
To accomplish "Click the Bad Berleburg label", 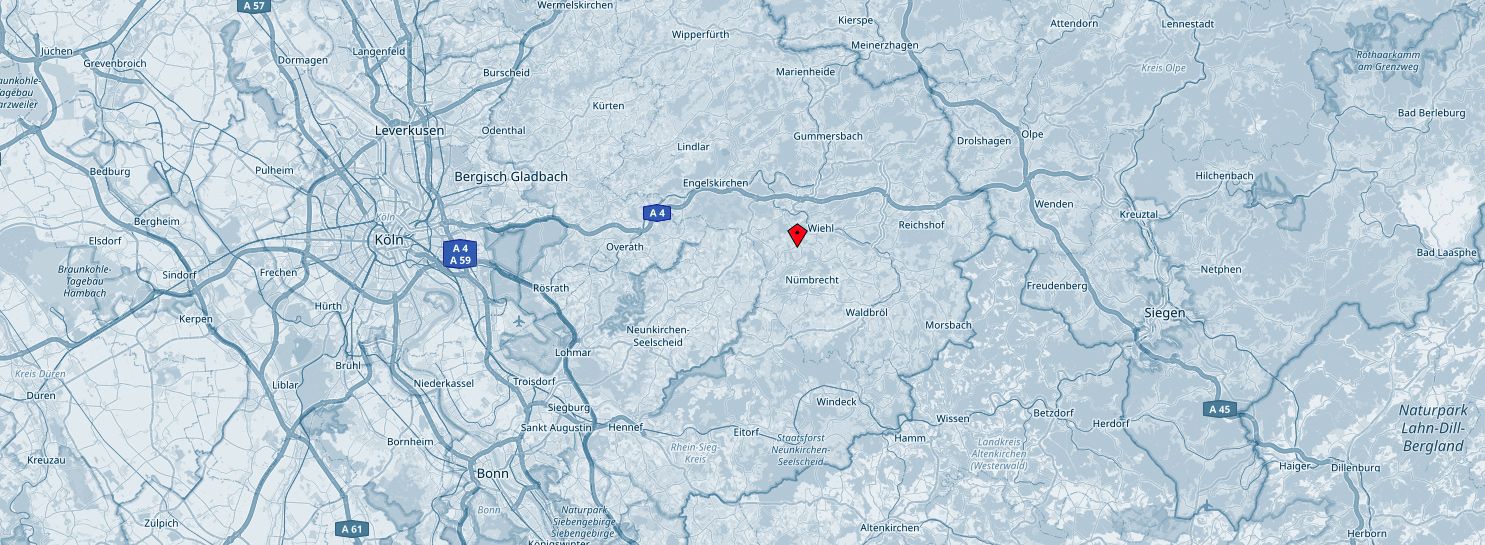I will (x=1432, y=114).
